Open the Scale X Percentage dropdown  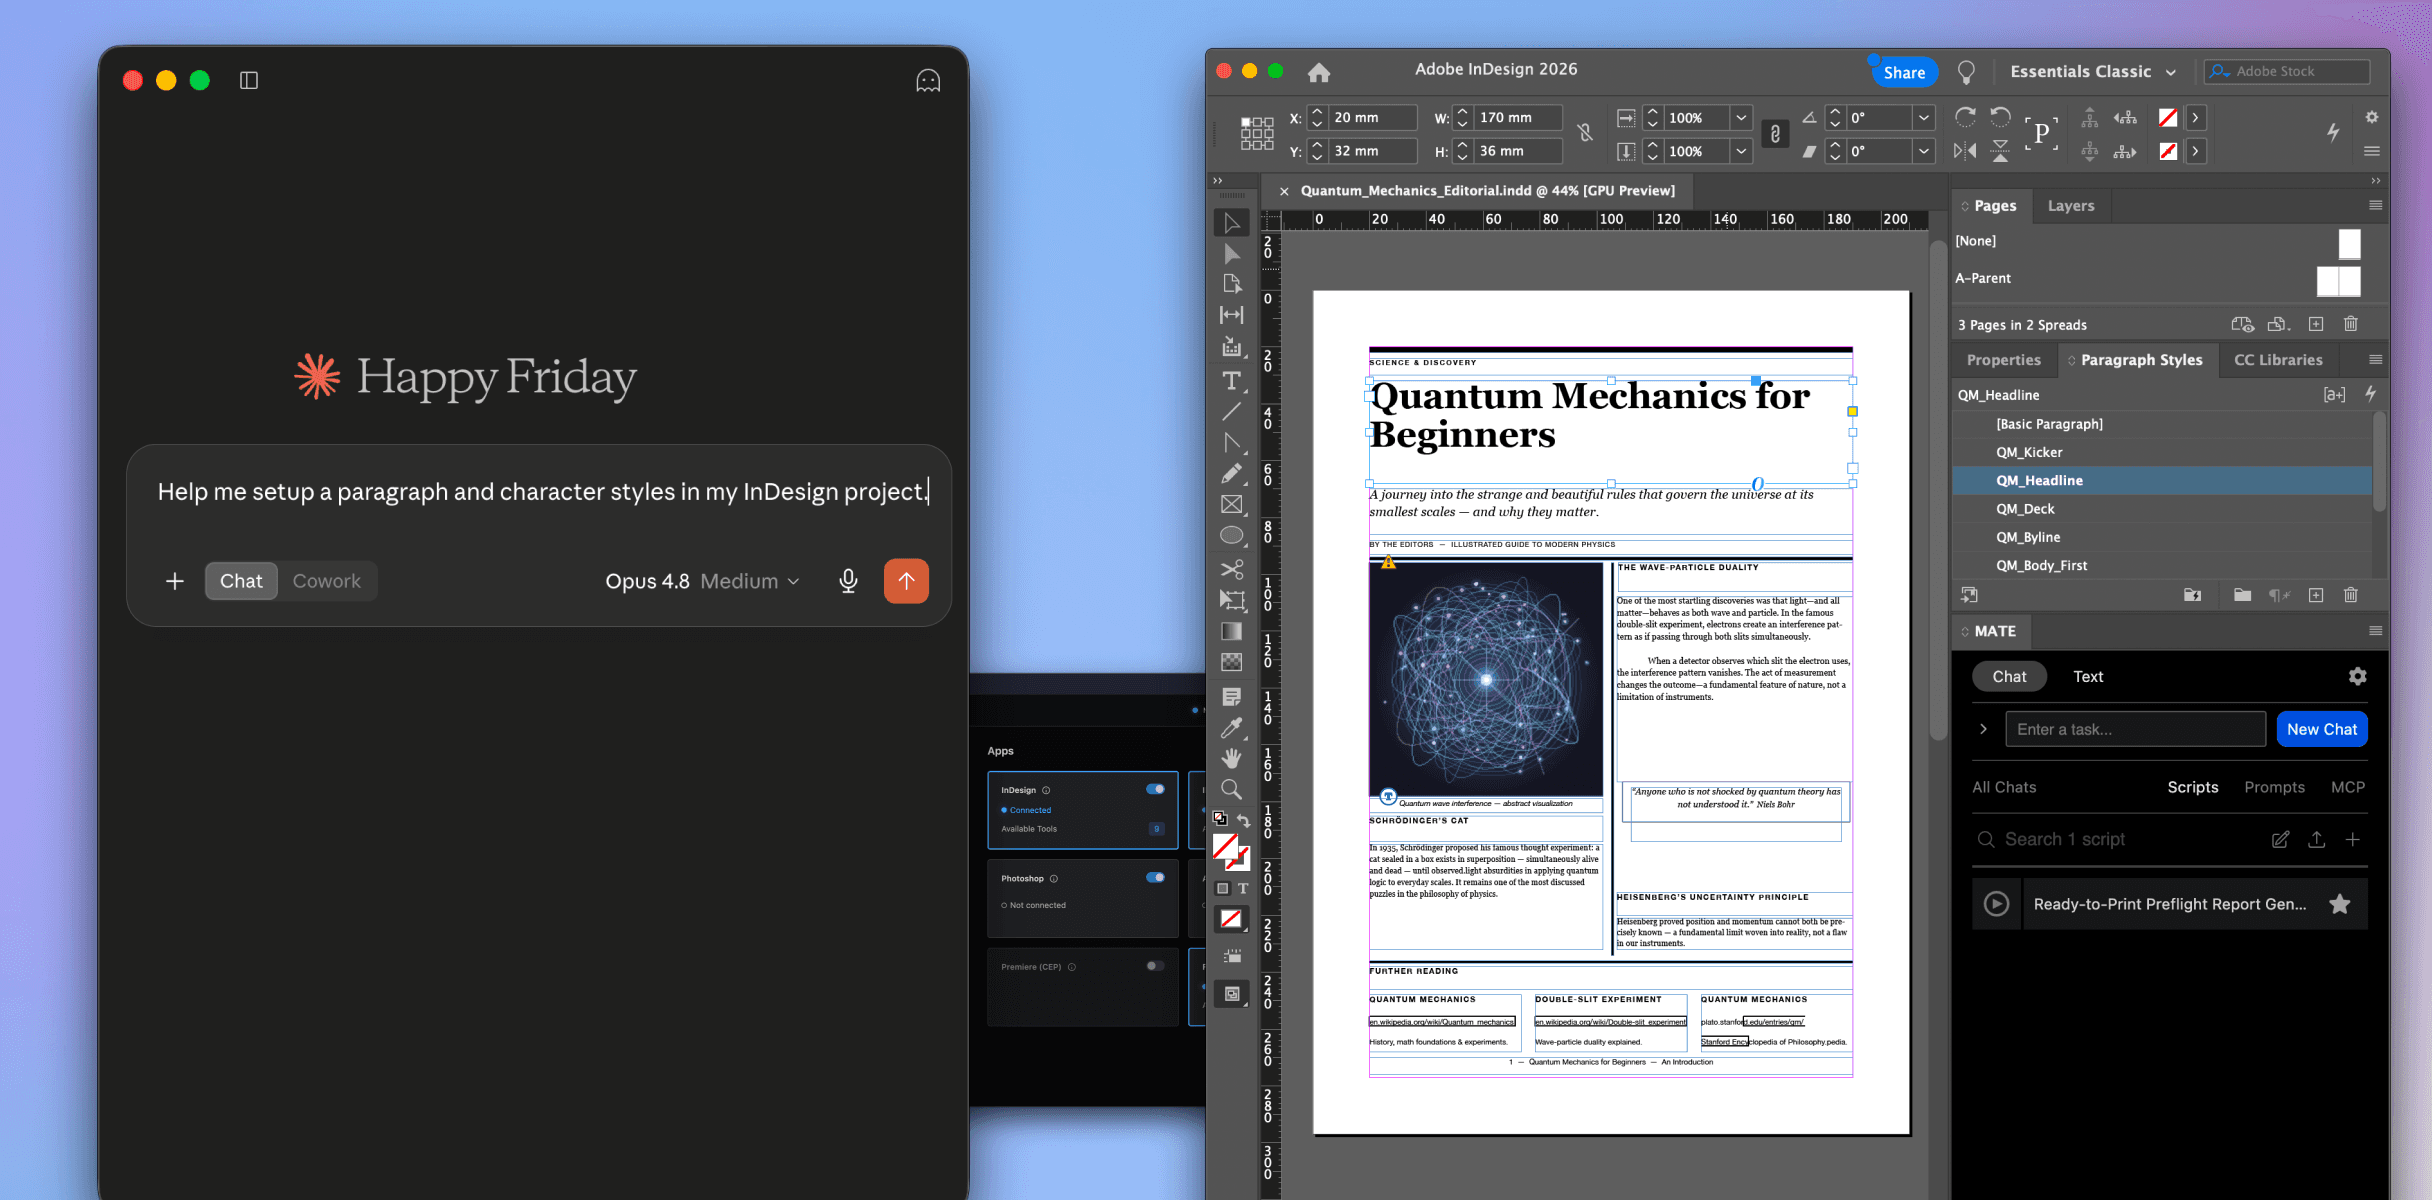point(1741,117)
